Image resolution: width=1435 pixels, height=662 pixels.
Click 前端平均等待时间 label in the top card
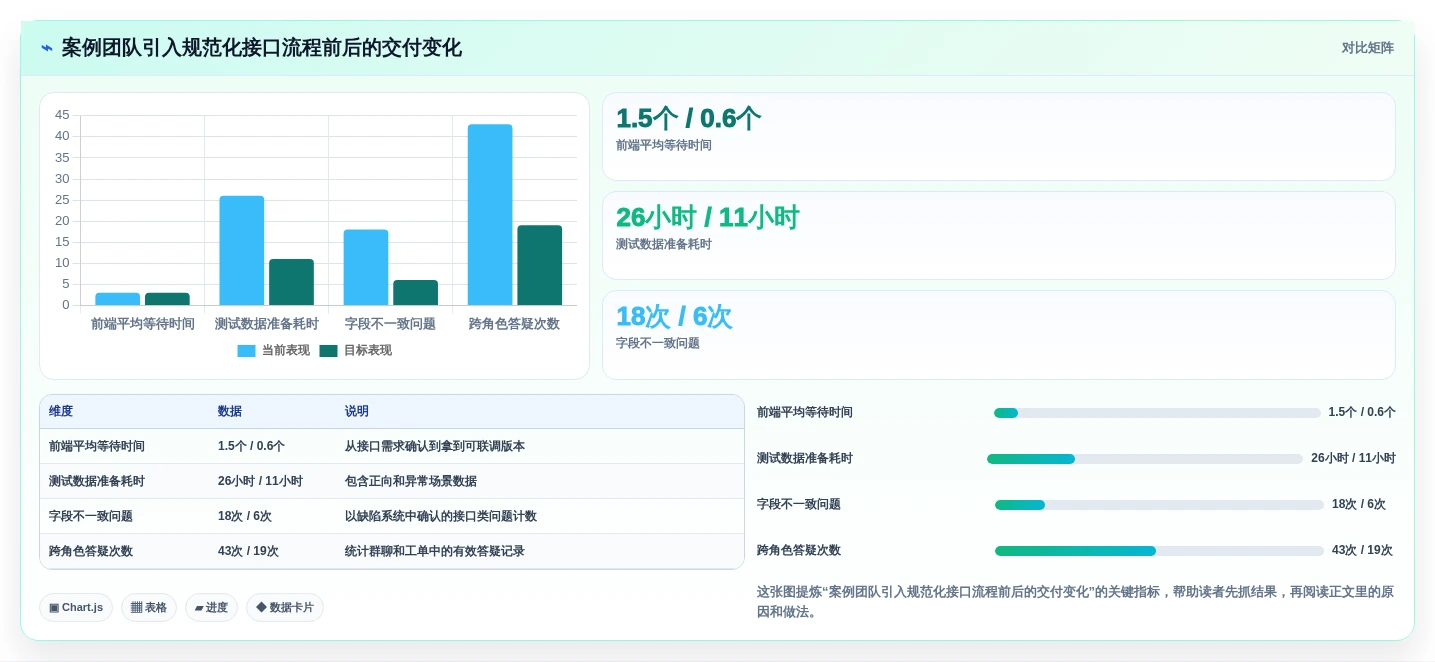click(x=664, y=145)
